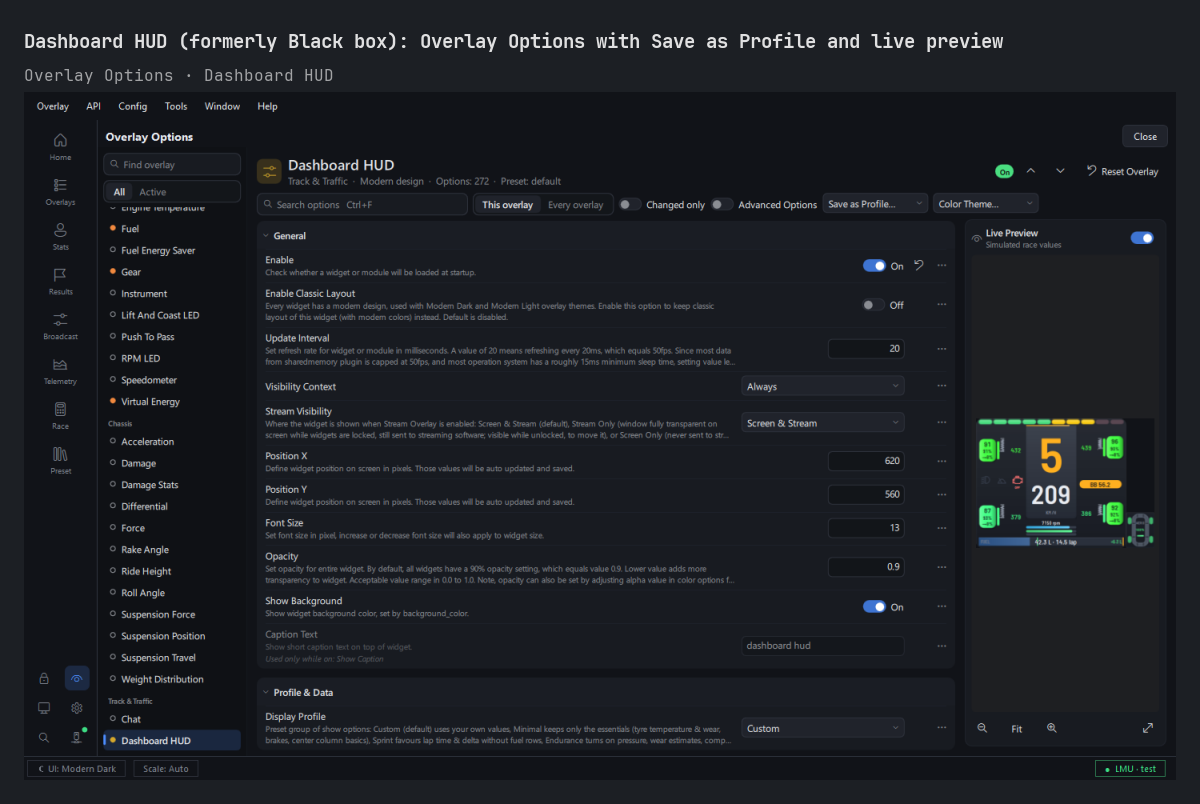The image size is (1200, 804).
Task: Open the Broadcast sidebar section
Action: 60,326
